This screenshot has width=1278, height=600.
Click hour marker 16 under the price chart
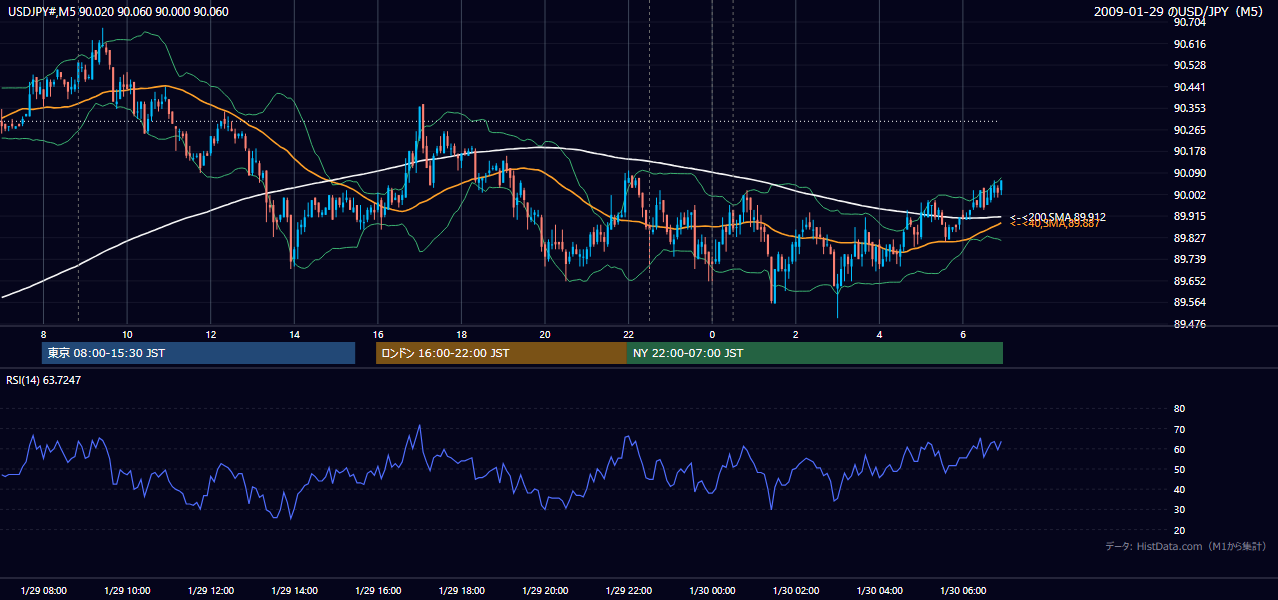(x=378, y=334)
